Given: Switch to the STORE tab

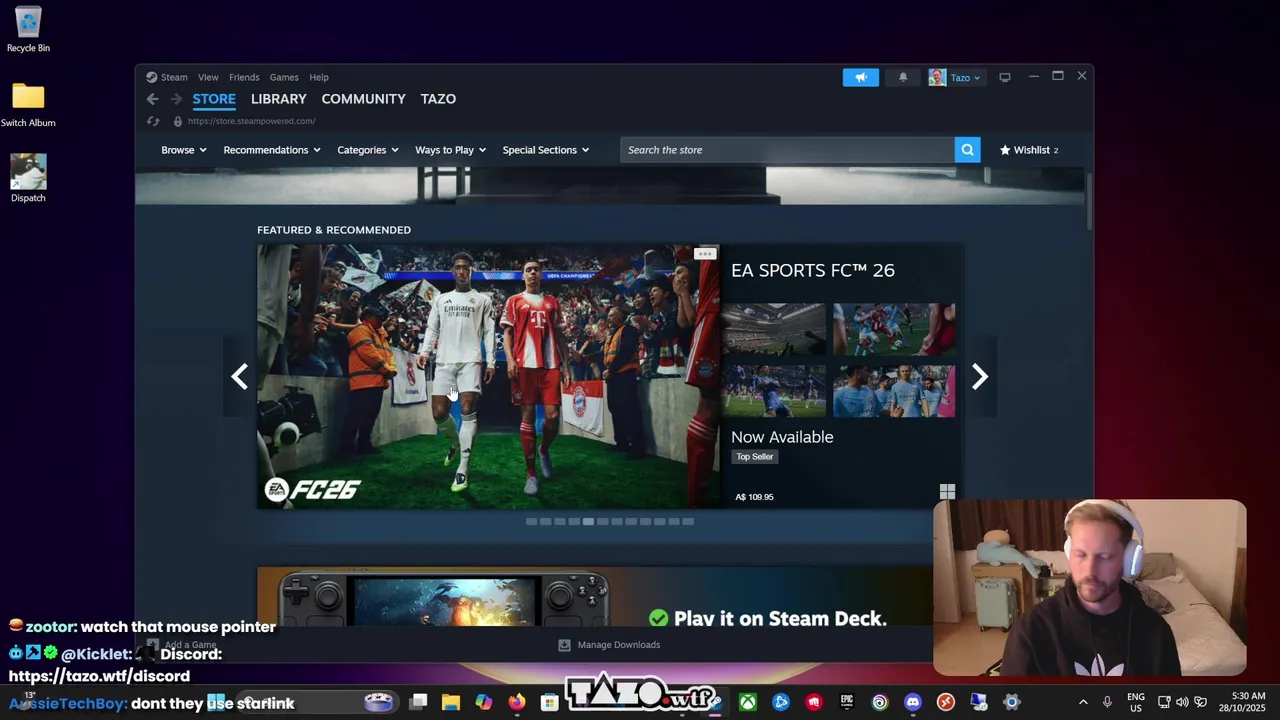Looking at the screenshot, I should tap(214, 99).
